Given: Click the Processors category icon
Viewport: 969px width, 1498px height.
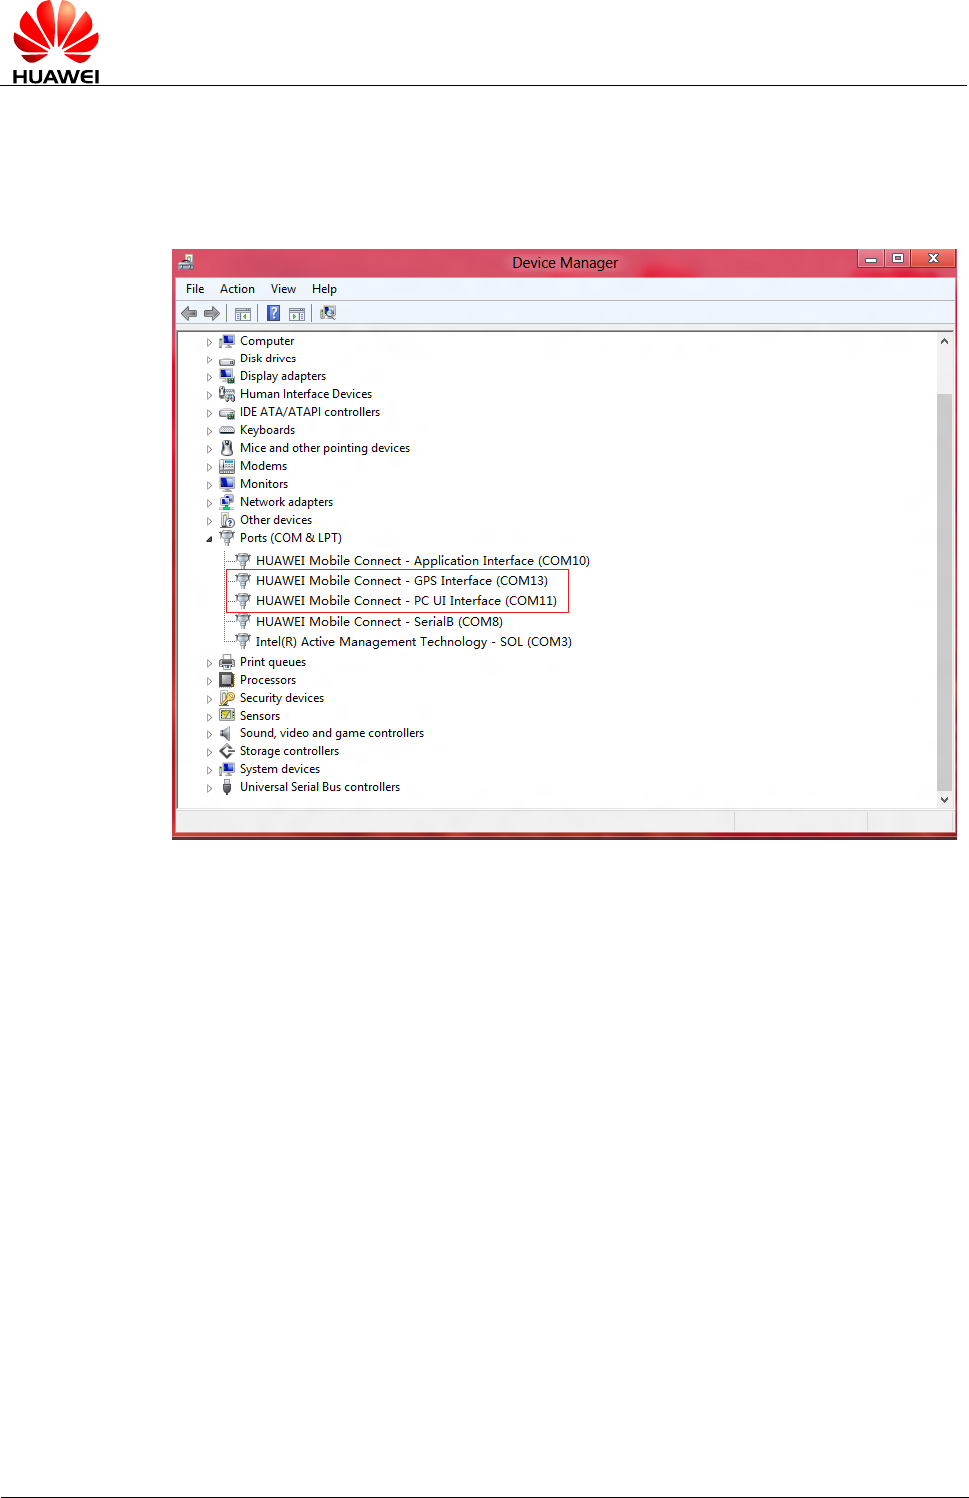Looking at the screenshot, I should (227, 680).
